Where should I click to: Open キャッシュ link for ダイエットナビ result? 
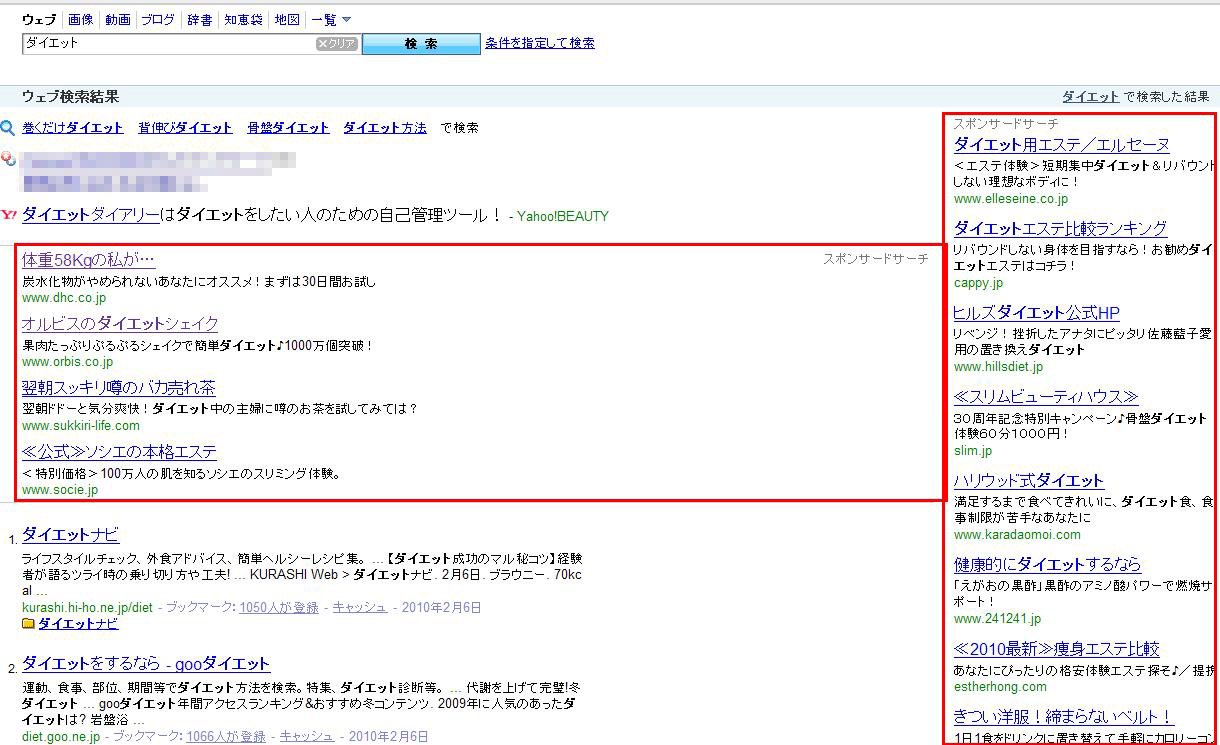pos(360,607)
